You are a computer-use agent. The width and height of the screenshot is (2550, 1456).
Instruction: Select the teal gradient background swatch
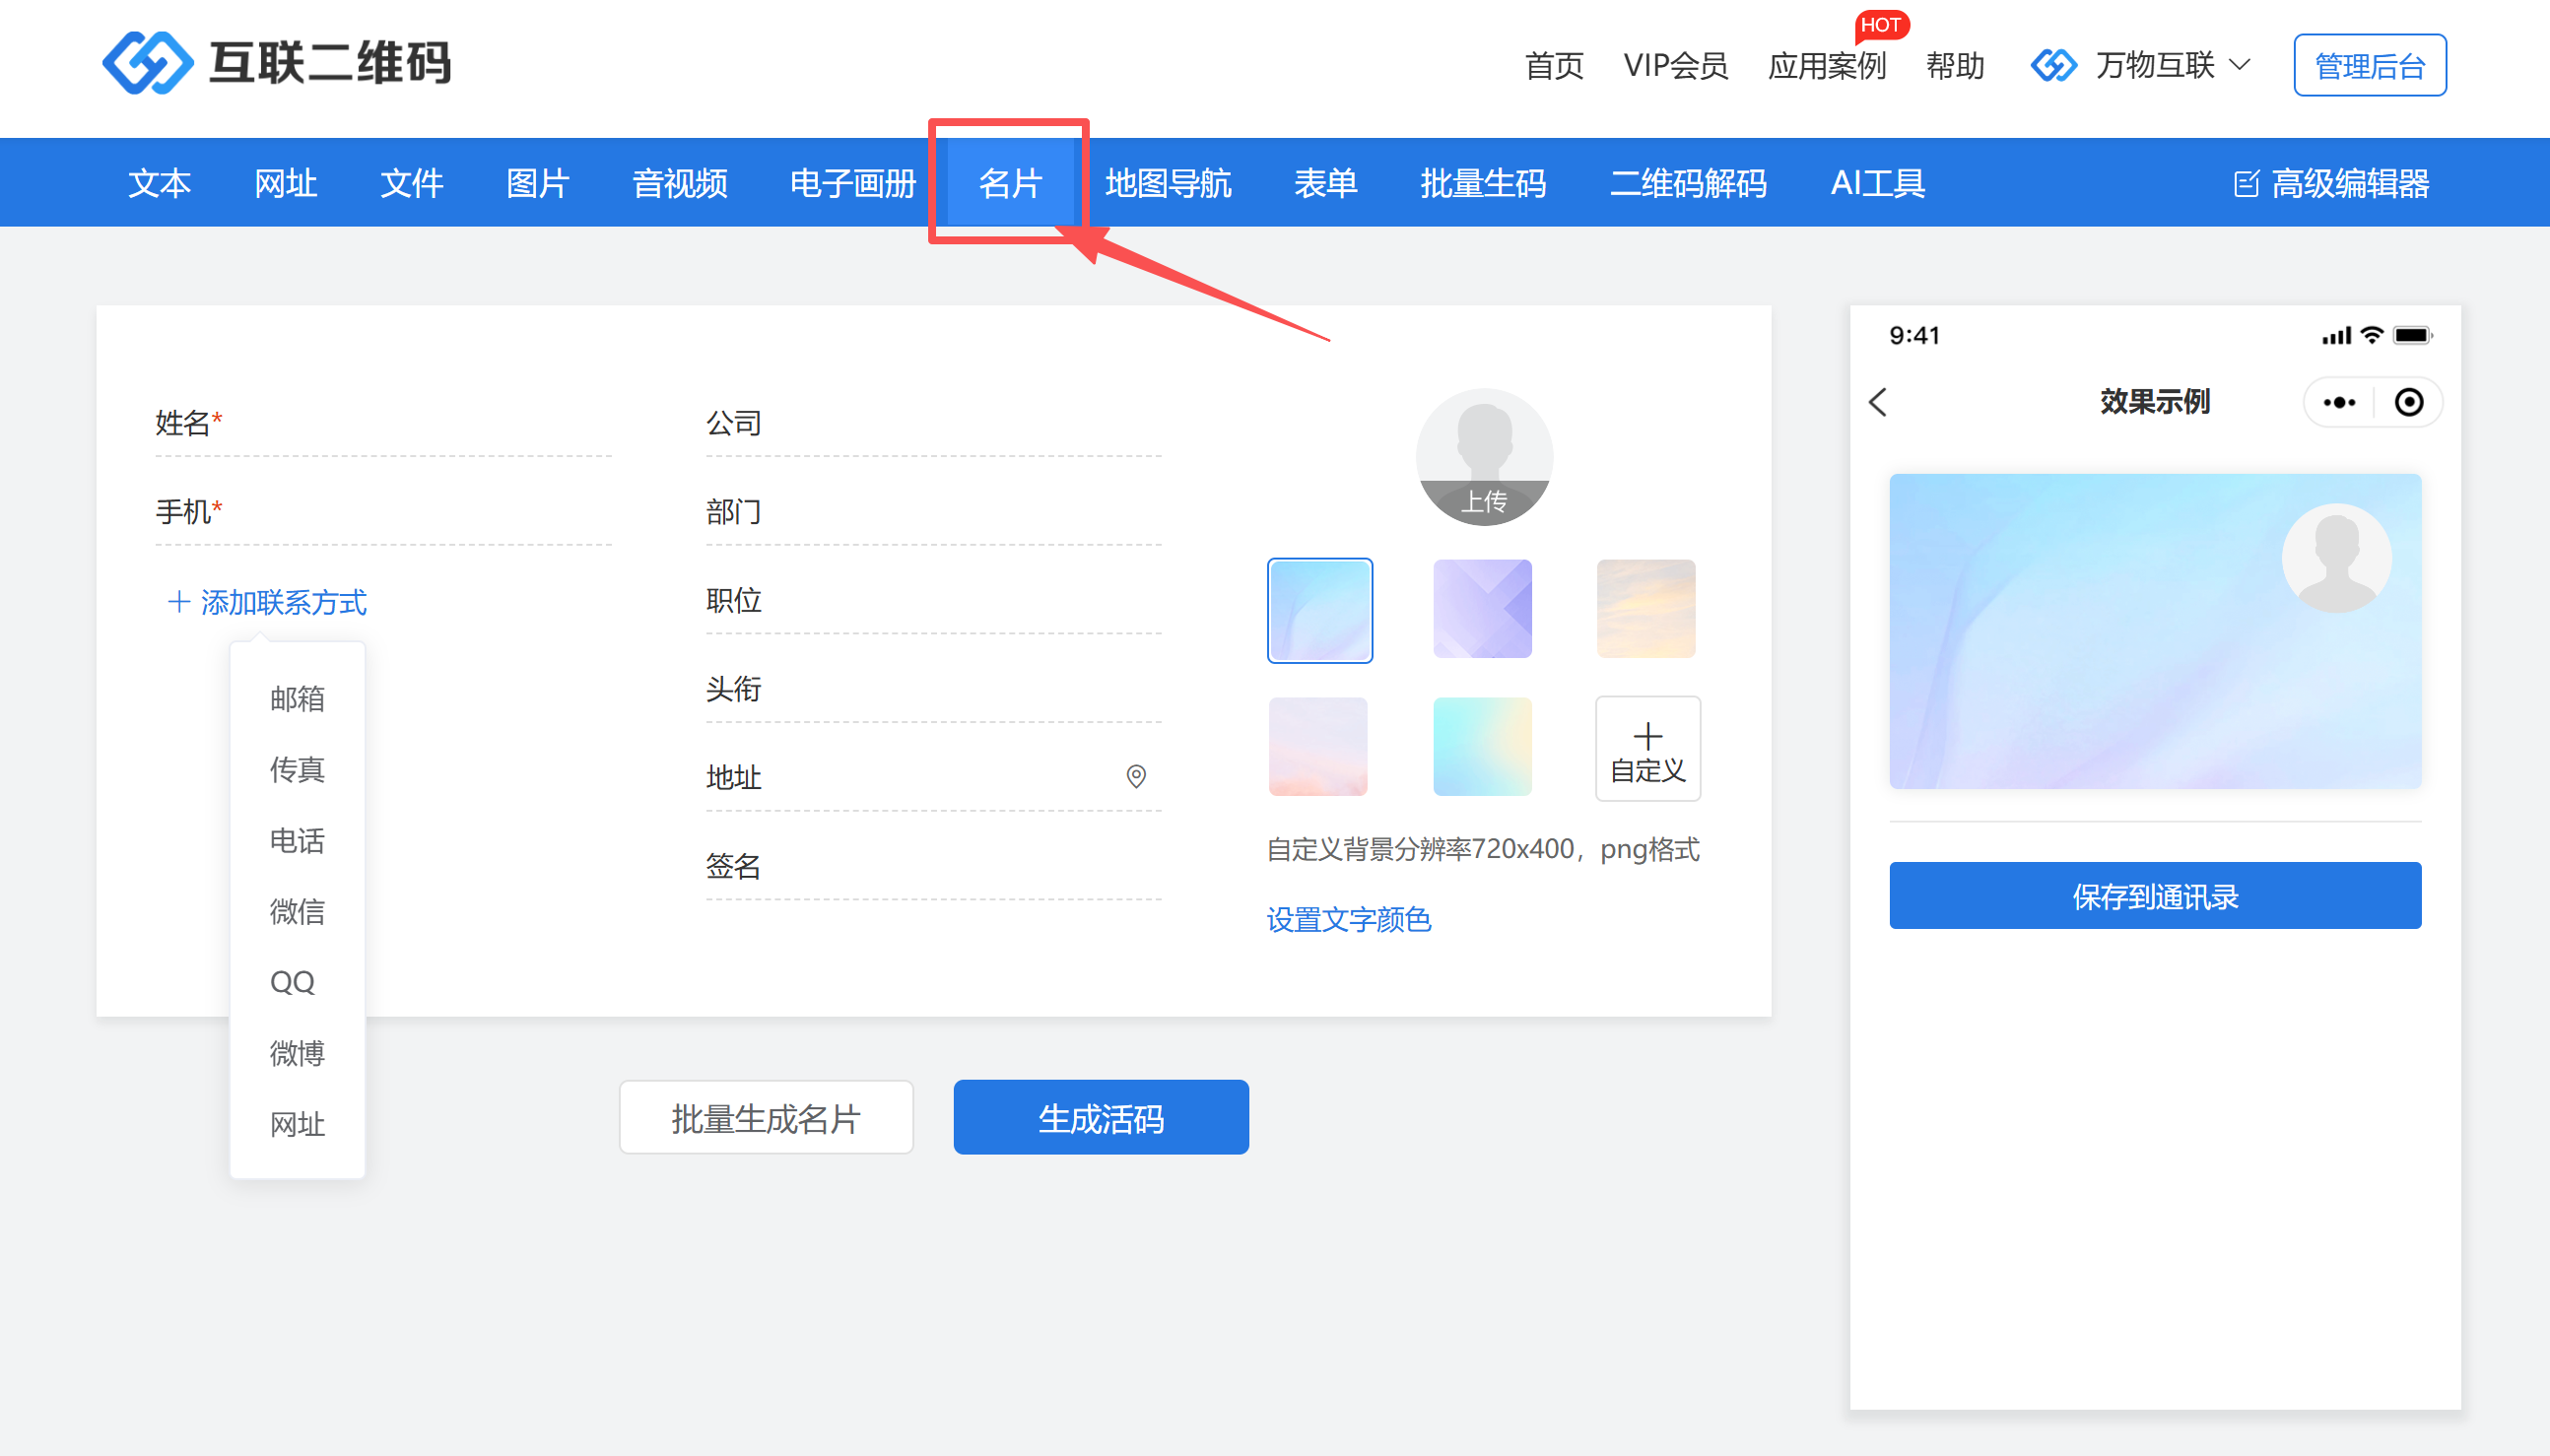1482,747
